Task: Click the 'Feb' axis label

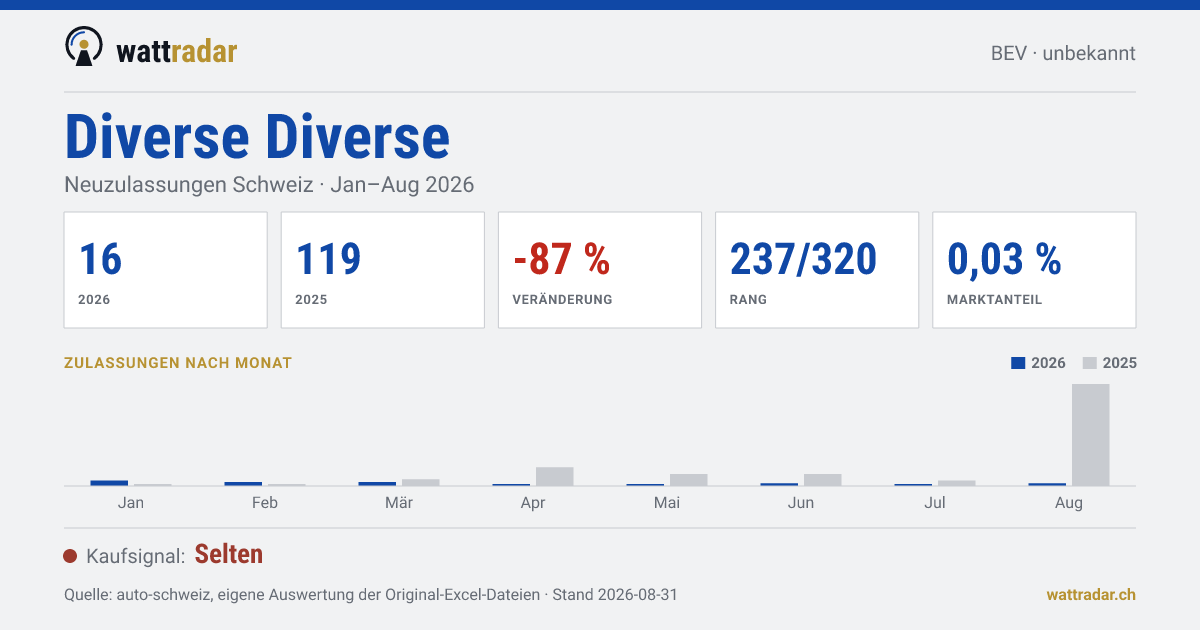Action: coord(264,503)
